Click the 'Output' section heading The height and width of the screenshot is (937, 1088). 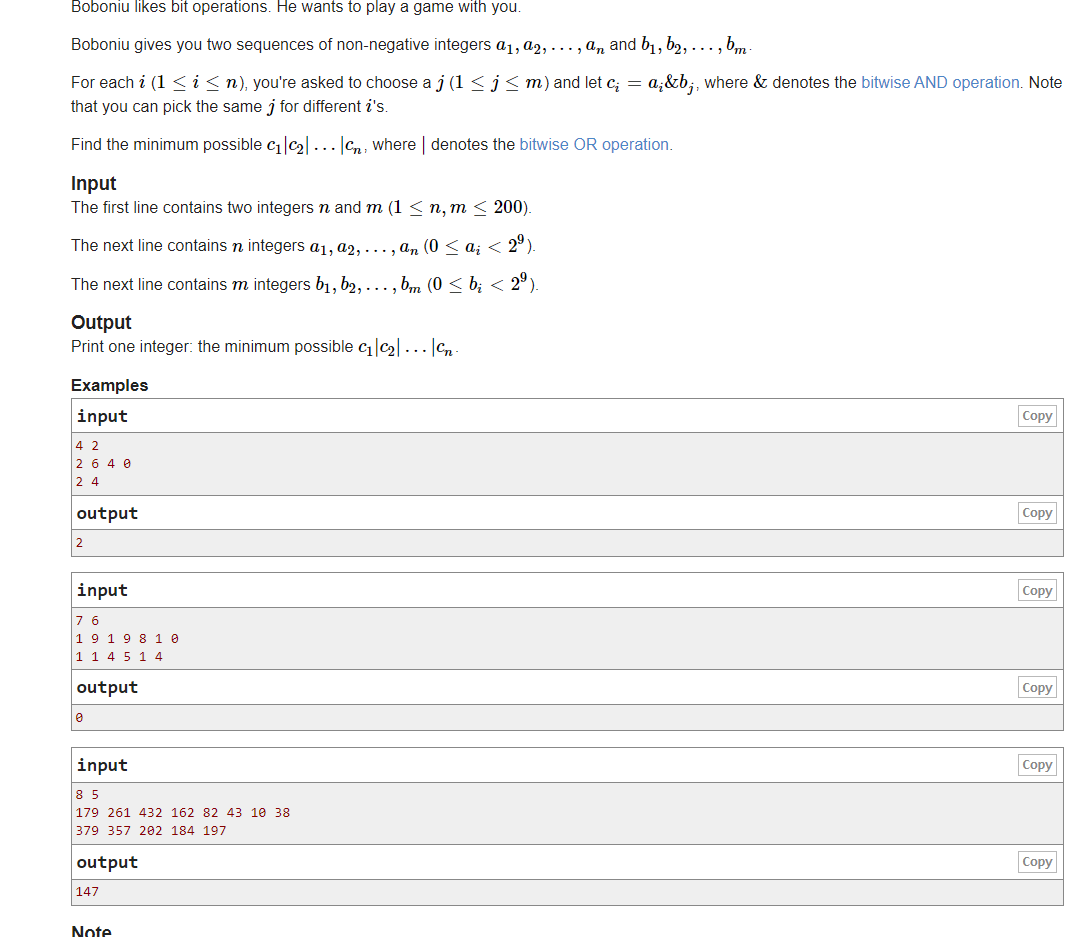click(101, 322)
